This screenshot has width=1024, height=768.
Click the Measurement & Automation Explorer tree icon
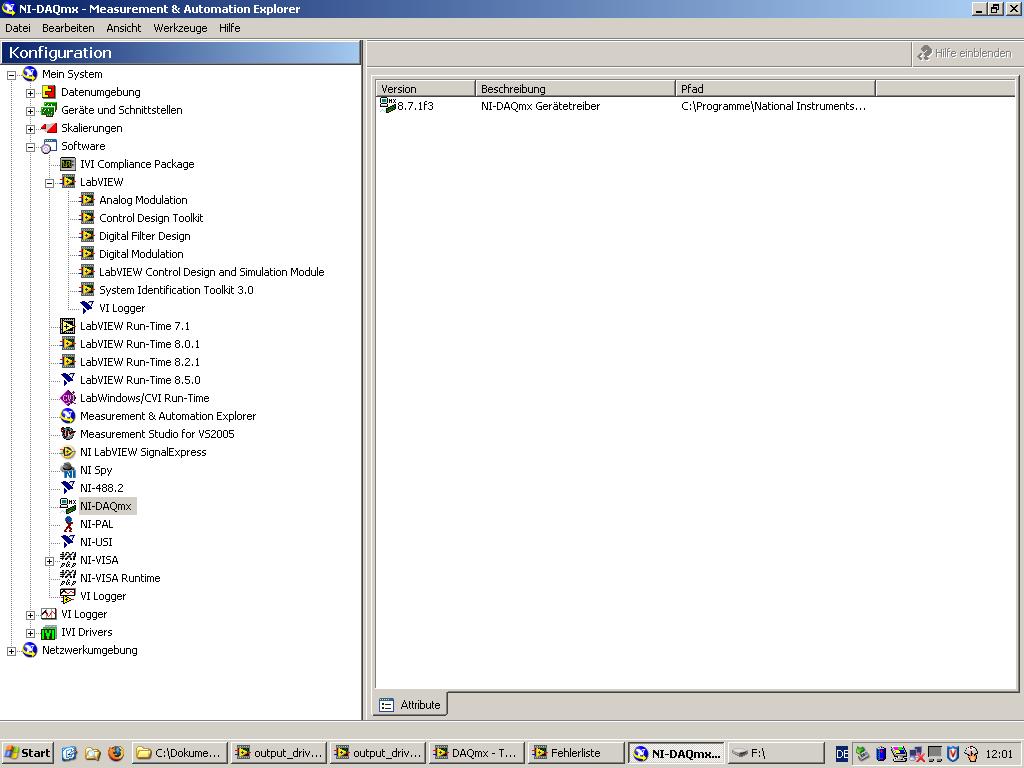coord(68,416)
